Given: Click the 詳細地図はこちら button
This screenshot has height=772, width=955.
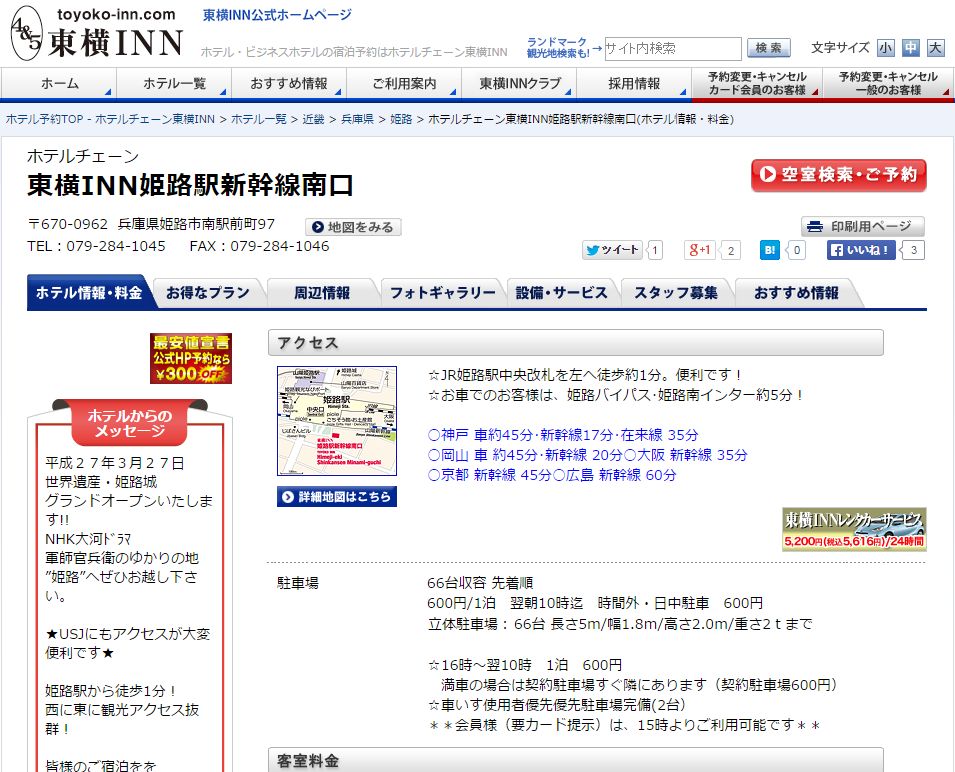Looking at the screenshot, I should click(x=337, y=497).
